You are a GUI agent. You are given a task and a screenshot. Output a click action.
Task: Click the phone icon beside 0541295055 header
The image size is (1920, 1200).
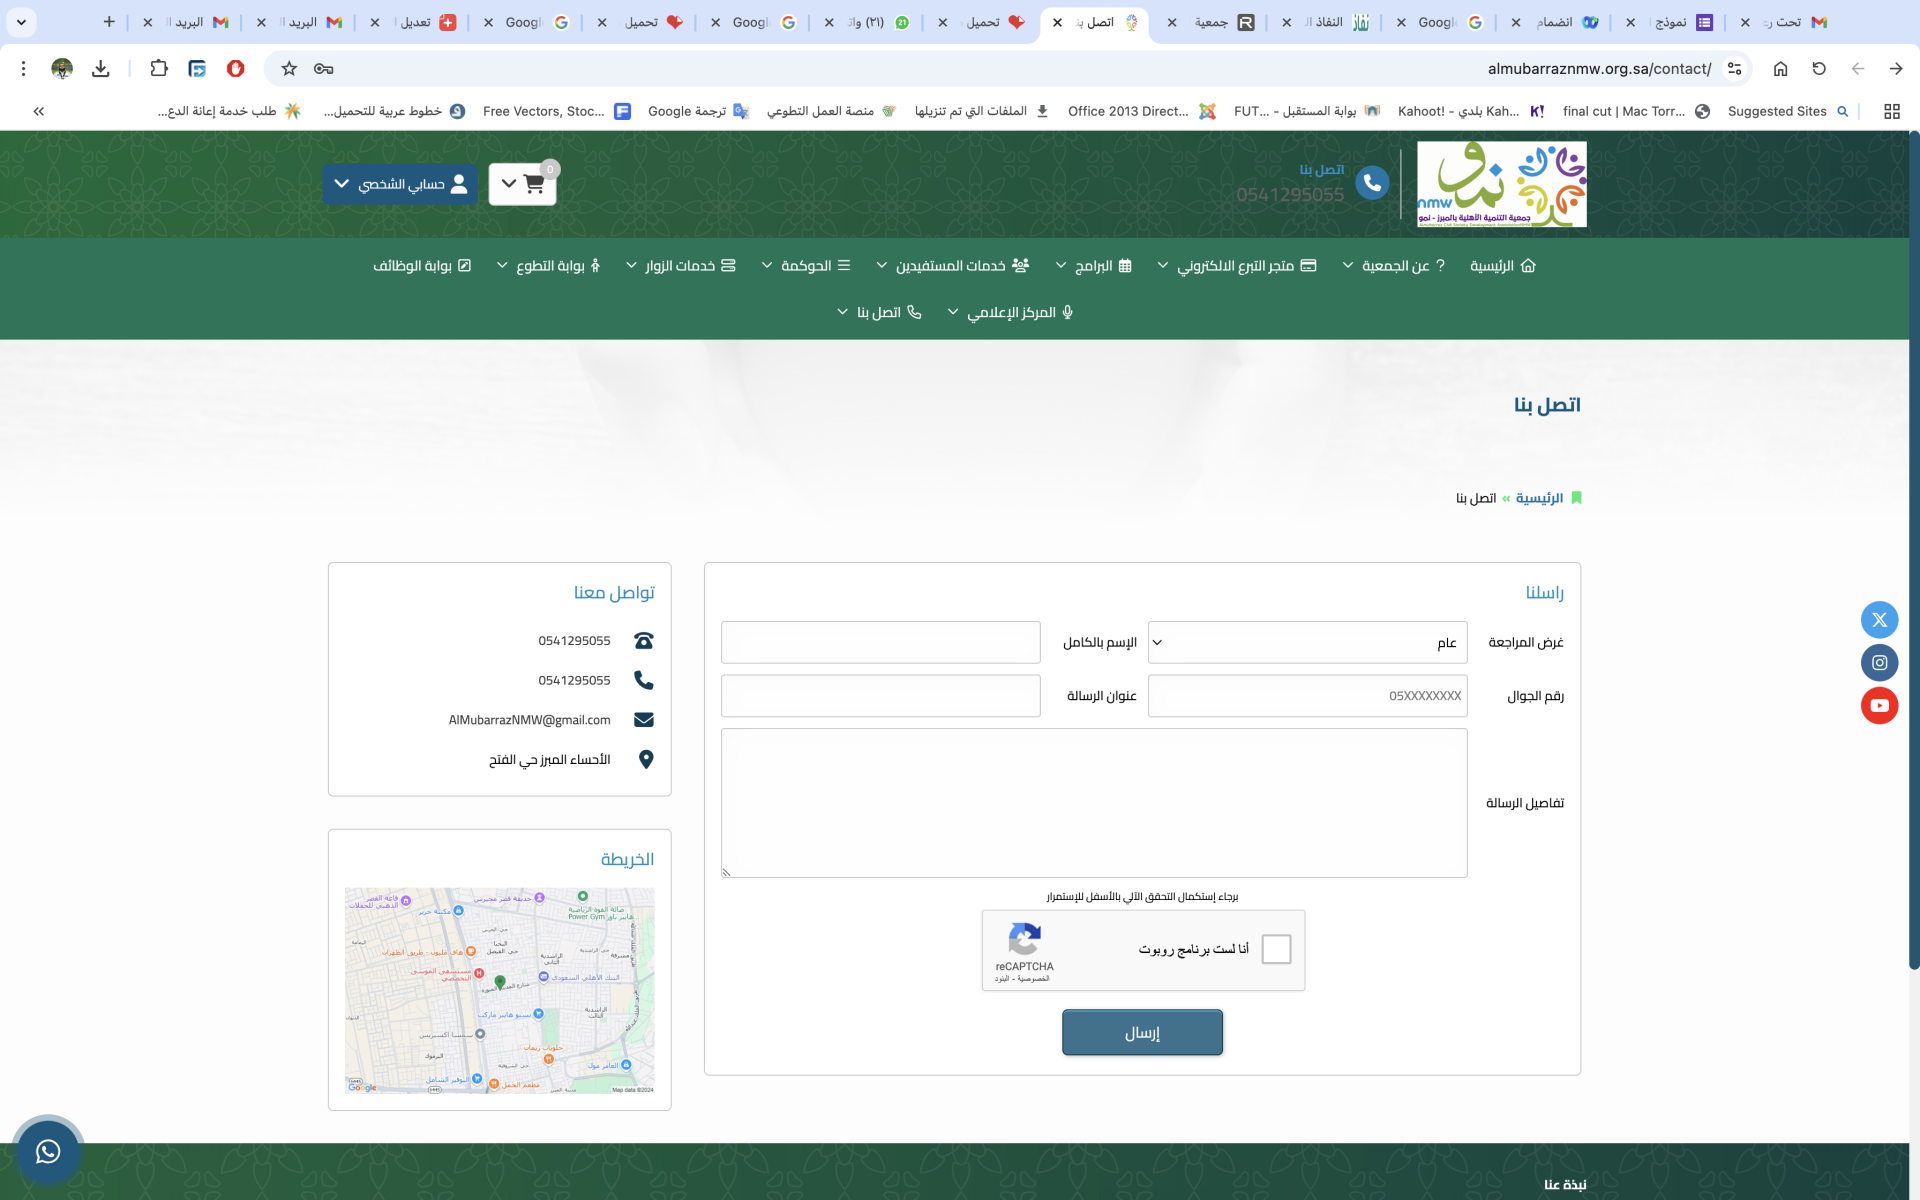(x=1372, y=183)
